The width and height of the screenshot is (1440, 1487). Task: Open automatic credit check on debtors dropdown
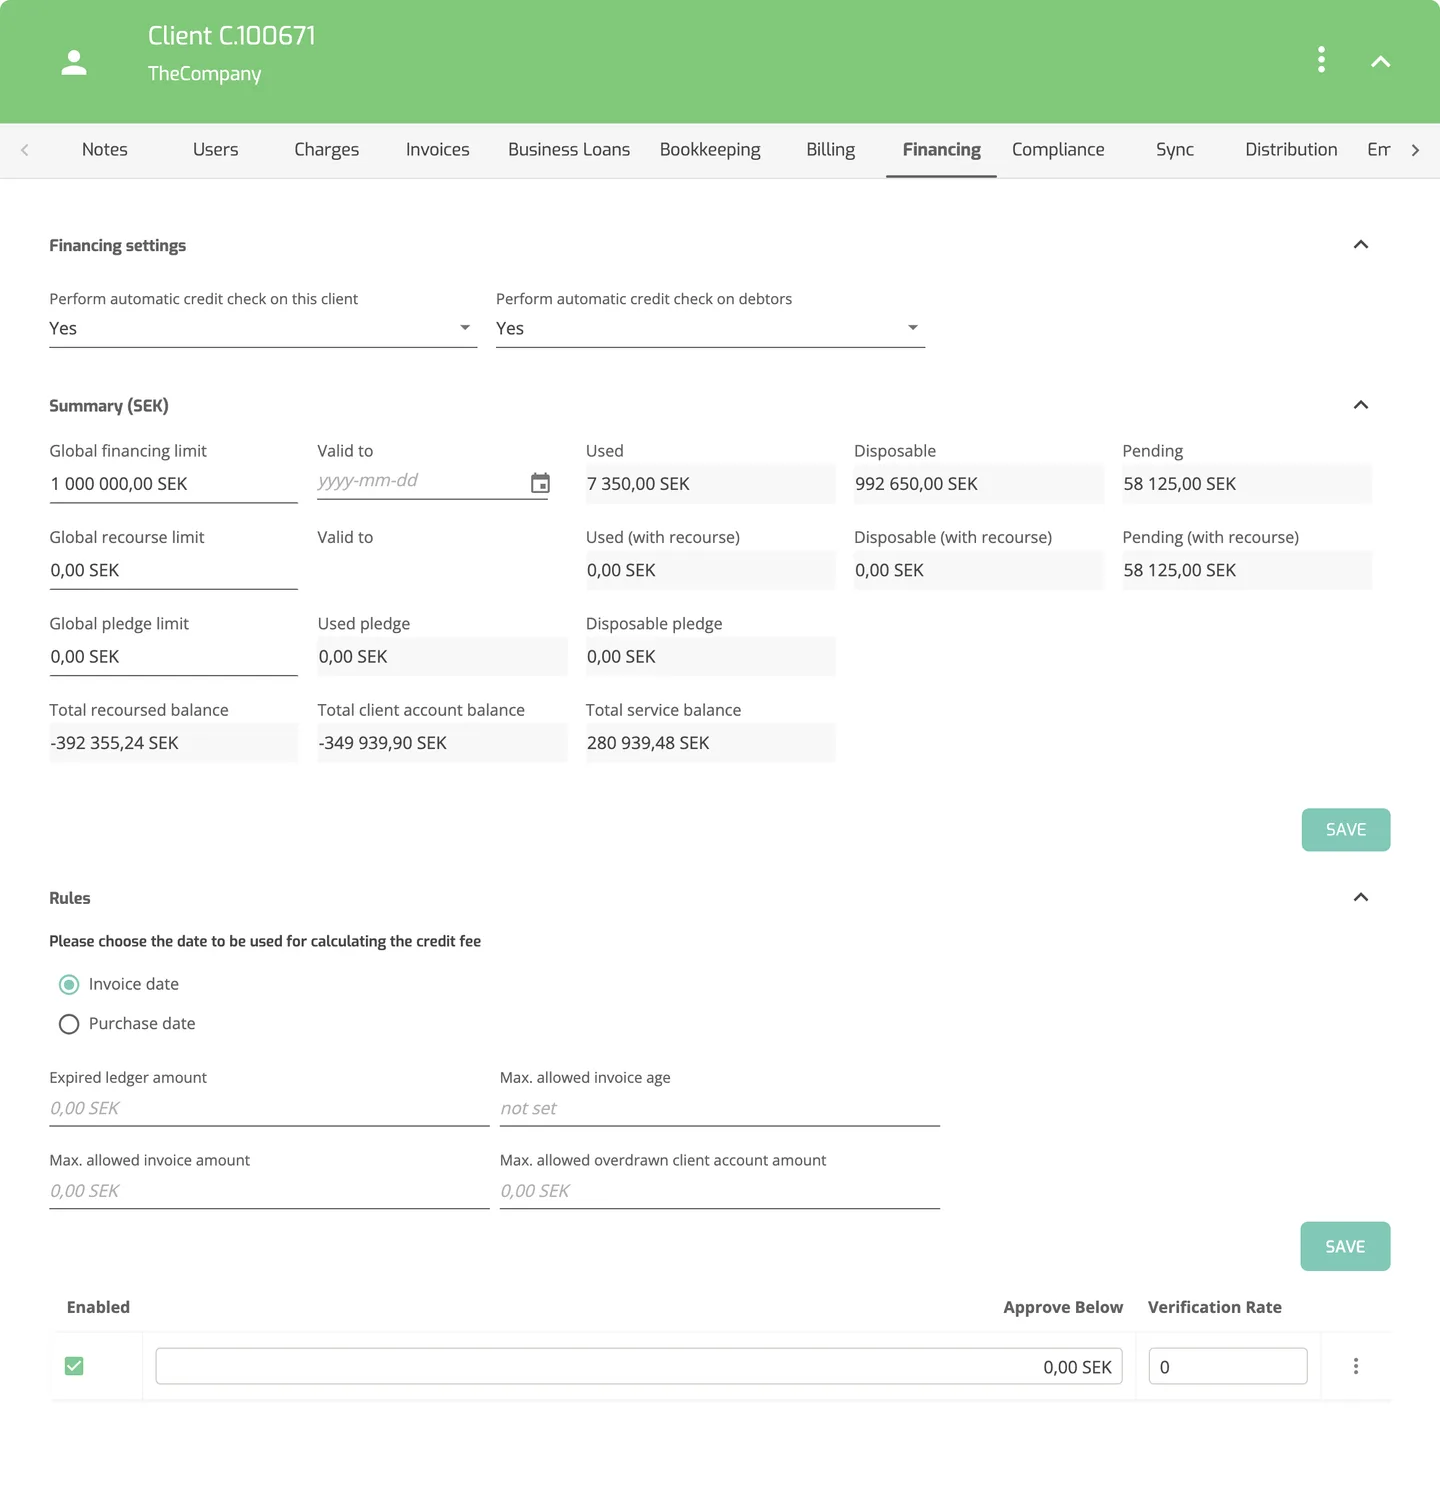coord(710,328)
